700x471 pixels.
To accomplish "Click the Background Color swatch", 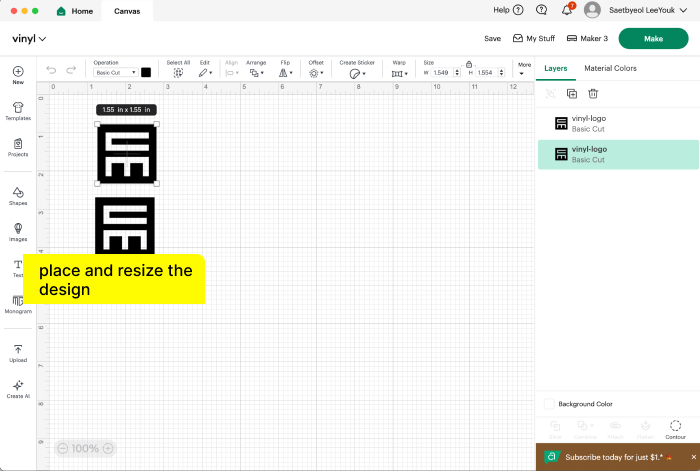I will pyautogui.click(x=549, y=404).
